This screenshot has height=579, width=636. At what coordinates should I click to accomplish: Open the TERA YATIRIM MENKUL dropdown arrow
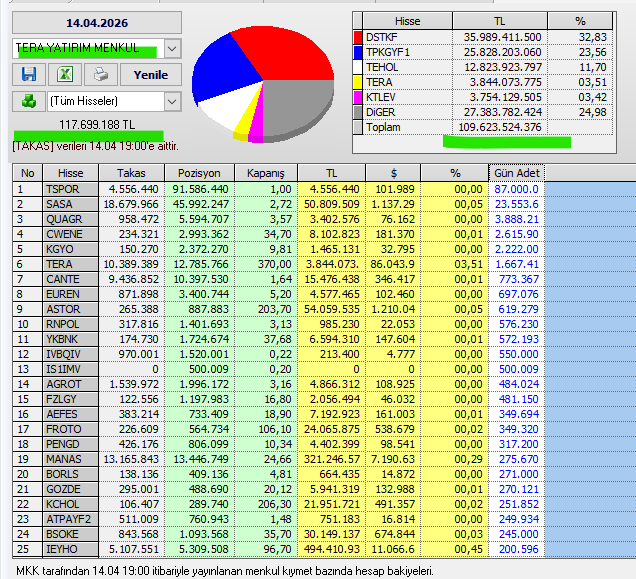(x=172, y=49)
